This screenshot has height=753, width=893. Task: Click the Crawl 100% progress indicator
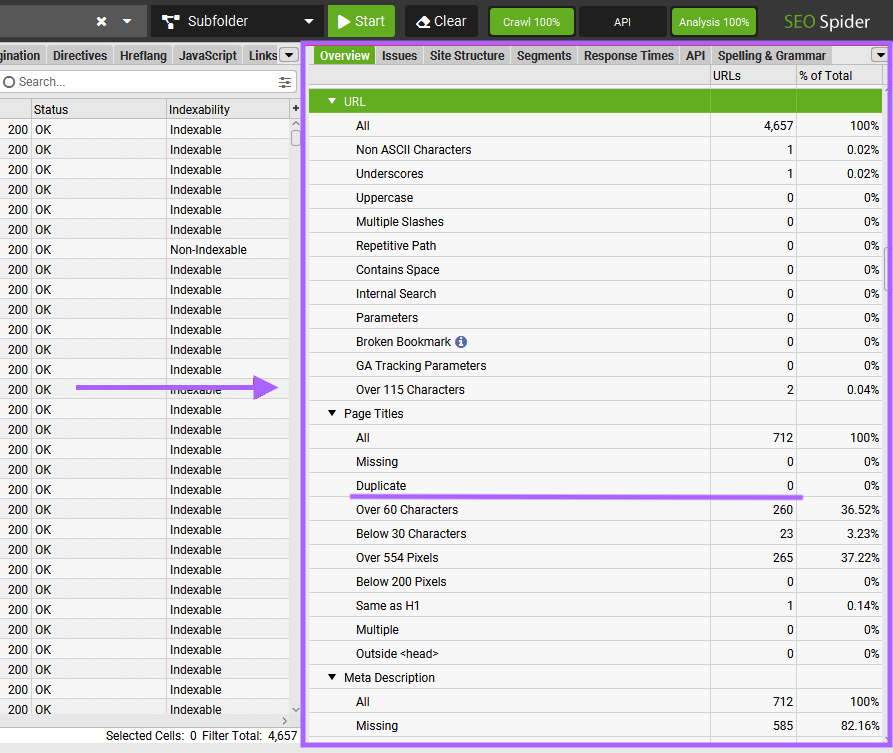pyautogui.click(x=531, y=20)
